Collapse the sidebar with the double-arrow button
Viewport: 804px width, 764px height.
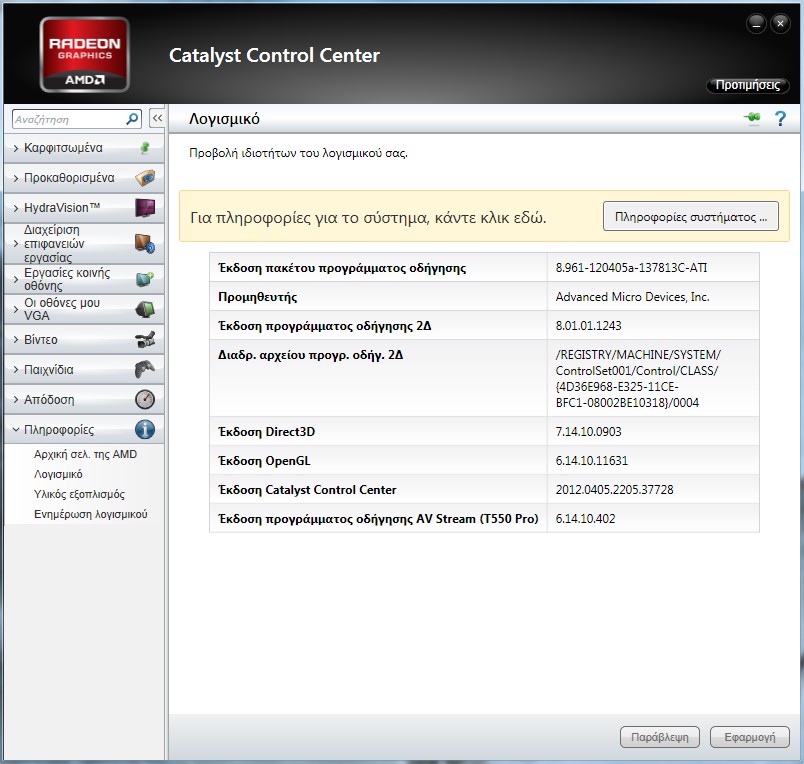tap(157, 118)
